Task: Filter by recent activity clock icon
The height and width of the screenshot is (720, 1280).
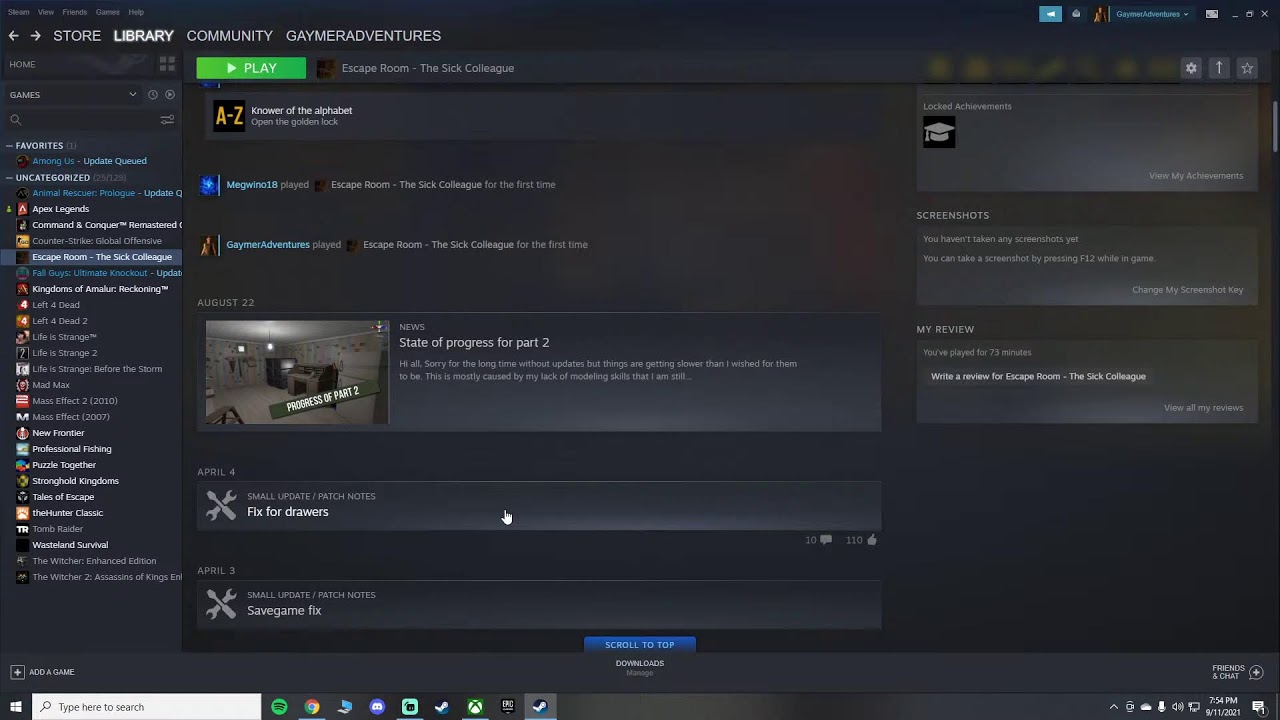Action: (x=153, y=95)
